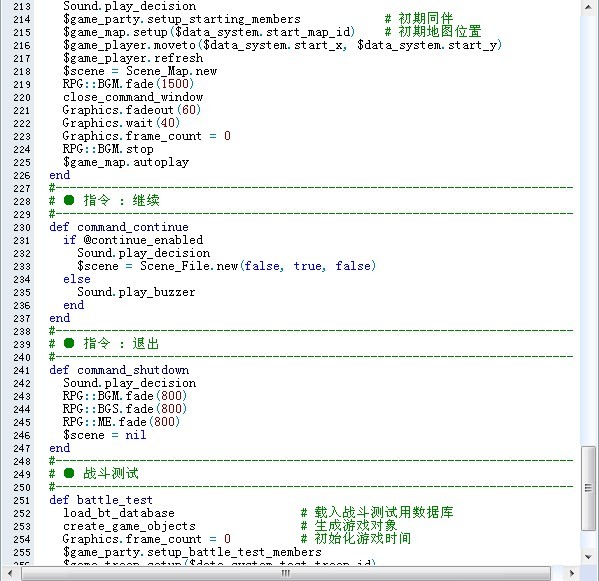Screen dimensions: 599x581
Task: Click the 'end' keyword on line 226
Action: [60, 175]
